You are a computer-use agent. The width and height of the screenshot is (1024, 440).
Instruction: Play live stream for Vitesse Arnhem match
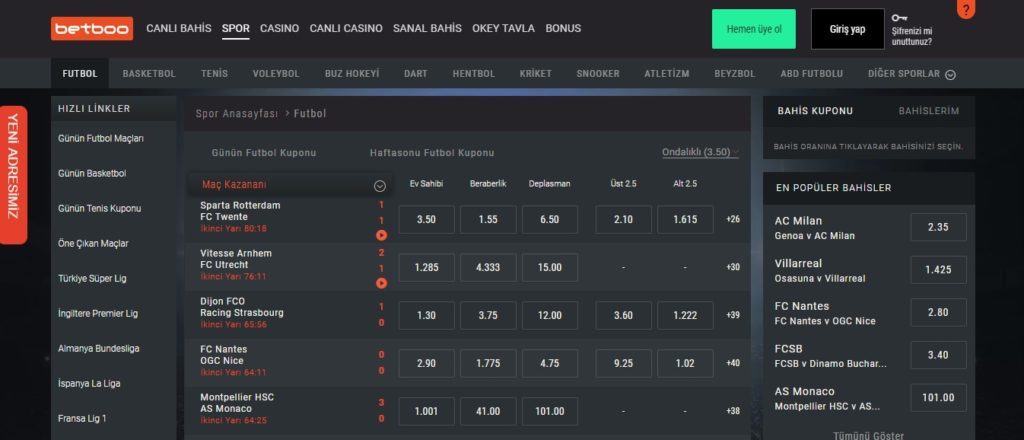[381, 283]
